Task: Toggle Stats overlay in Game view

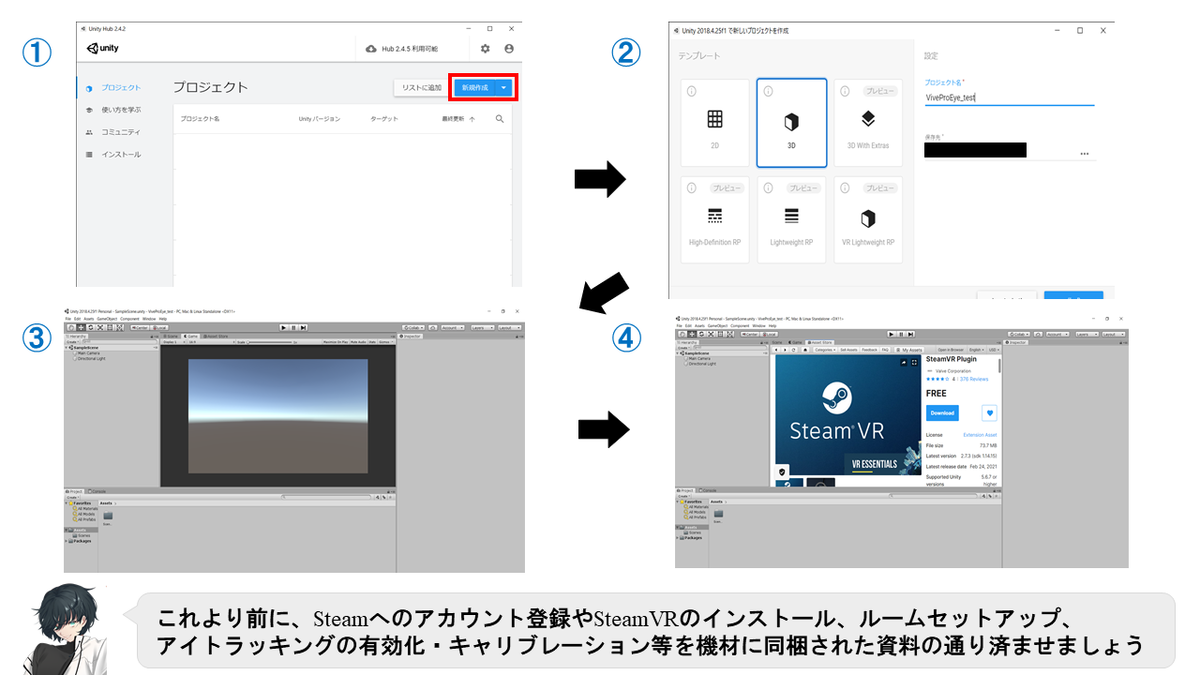Action: point(372,341)
